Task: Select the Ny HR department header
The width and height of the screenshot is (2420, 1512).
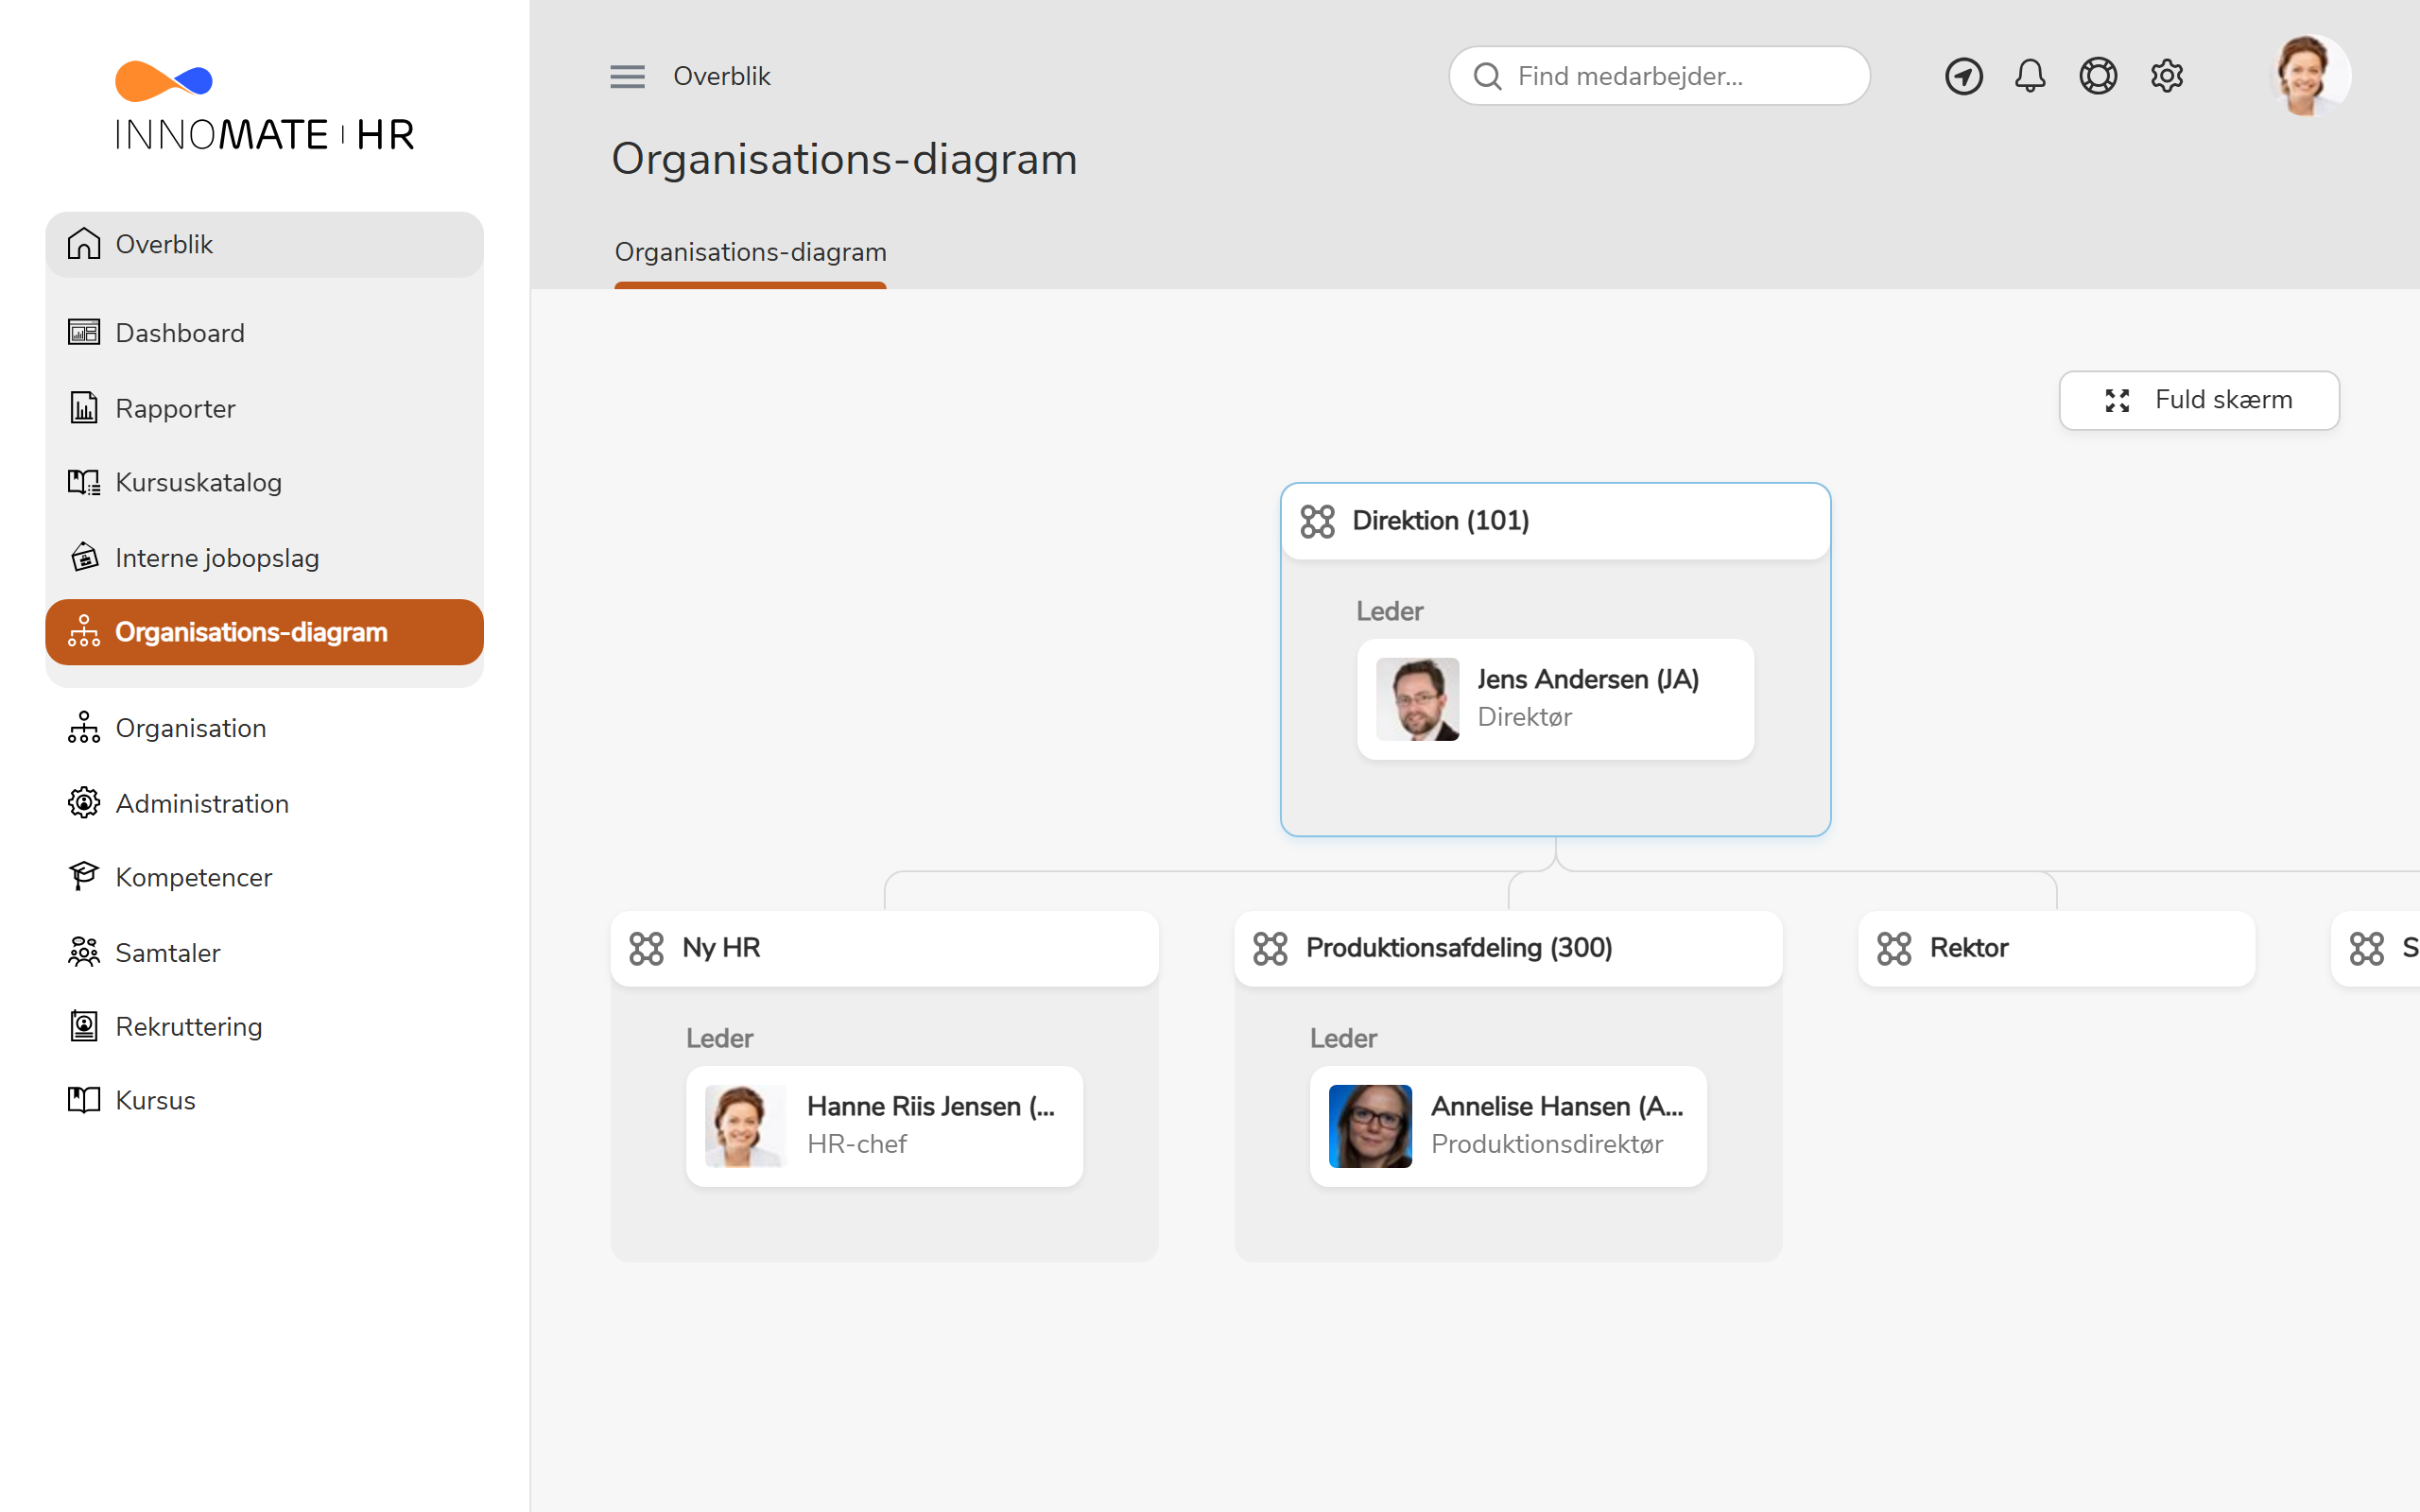Action: pyautogui.click(x=884, y=948)
